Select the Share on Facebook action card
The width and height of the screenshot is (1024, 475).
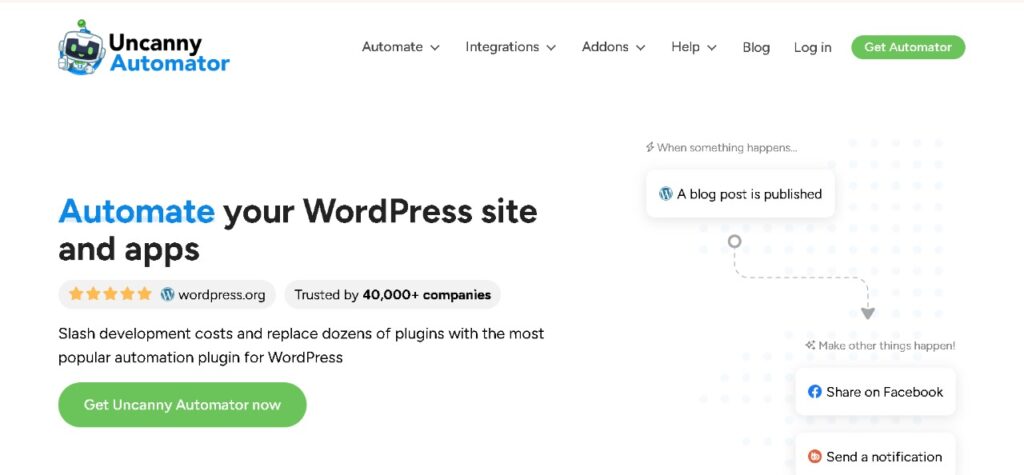coord(876,392)
